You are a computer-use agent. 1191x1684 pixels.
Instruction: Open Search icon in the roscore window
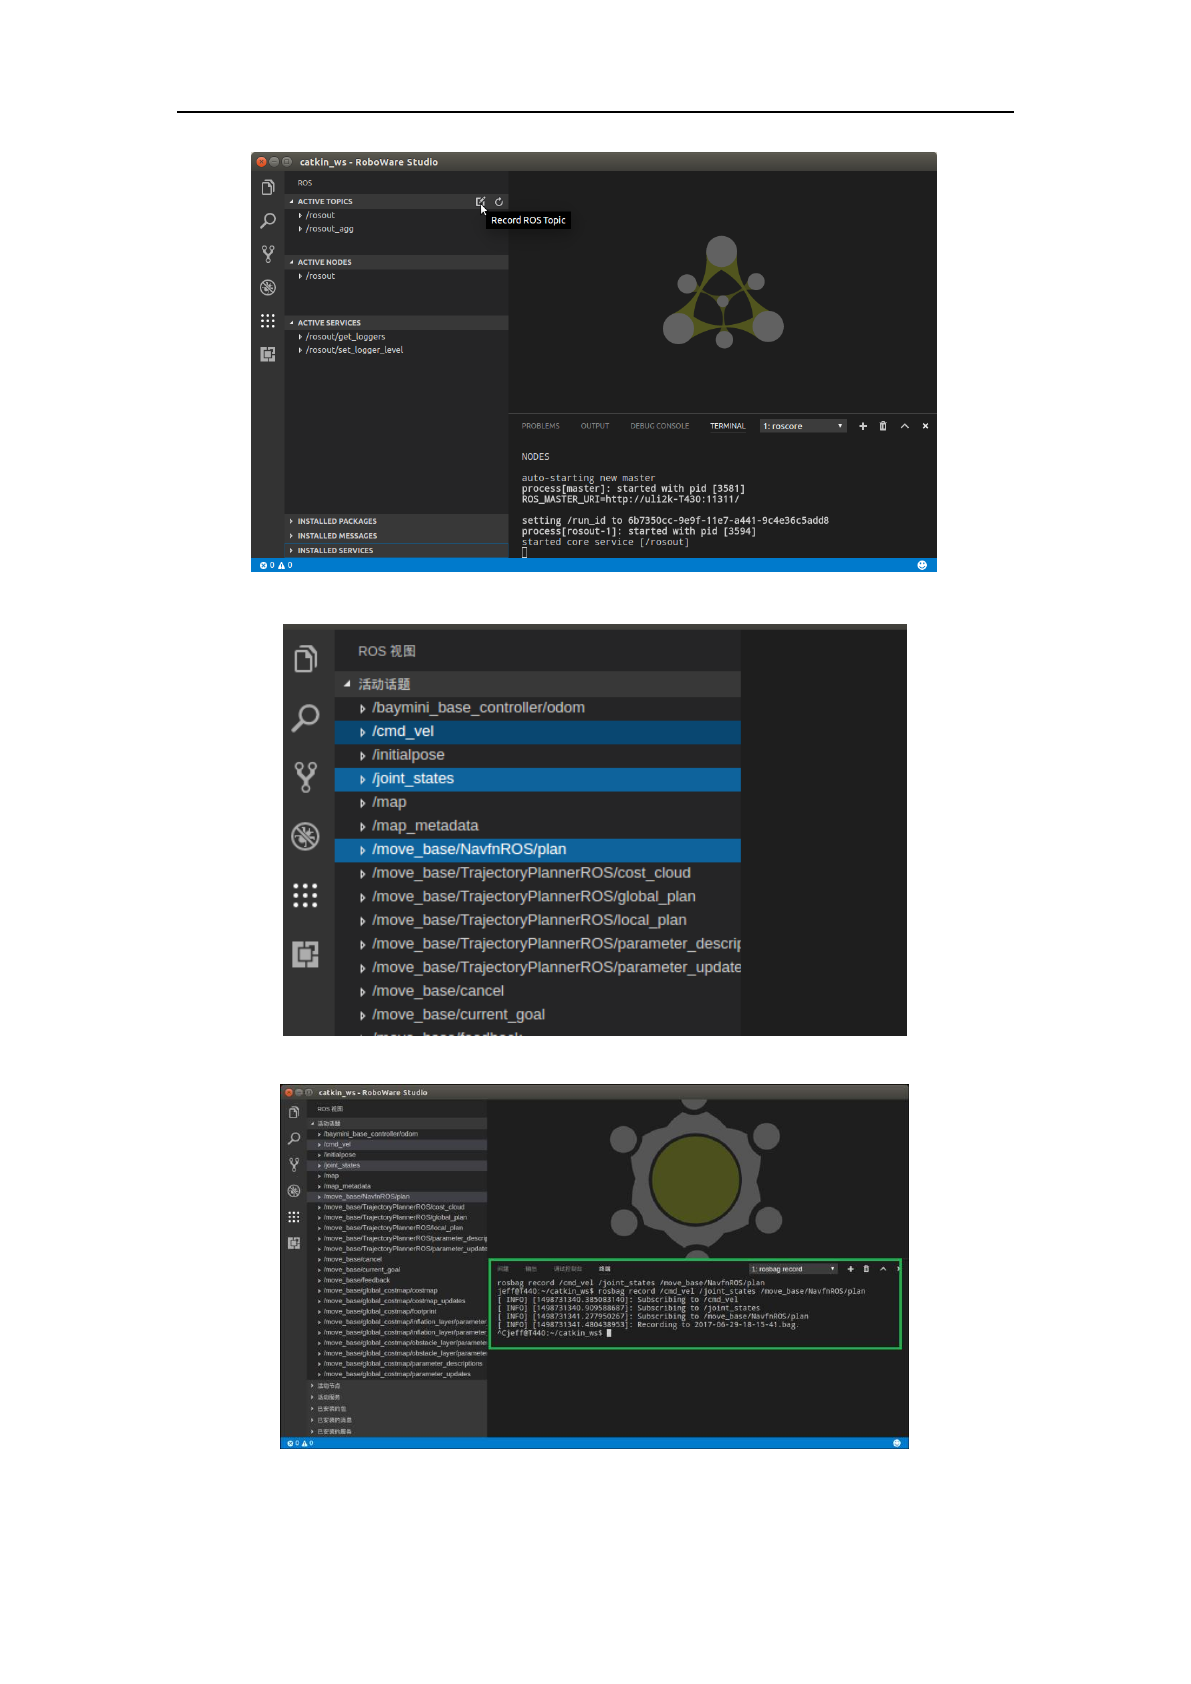click(268, 221)
